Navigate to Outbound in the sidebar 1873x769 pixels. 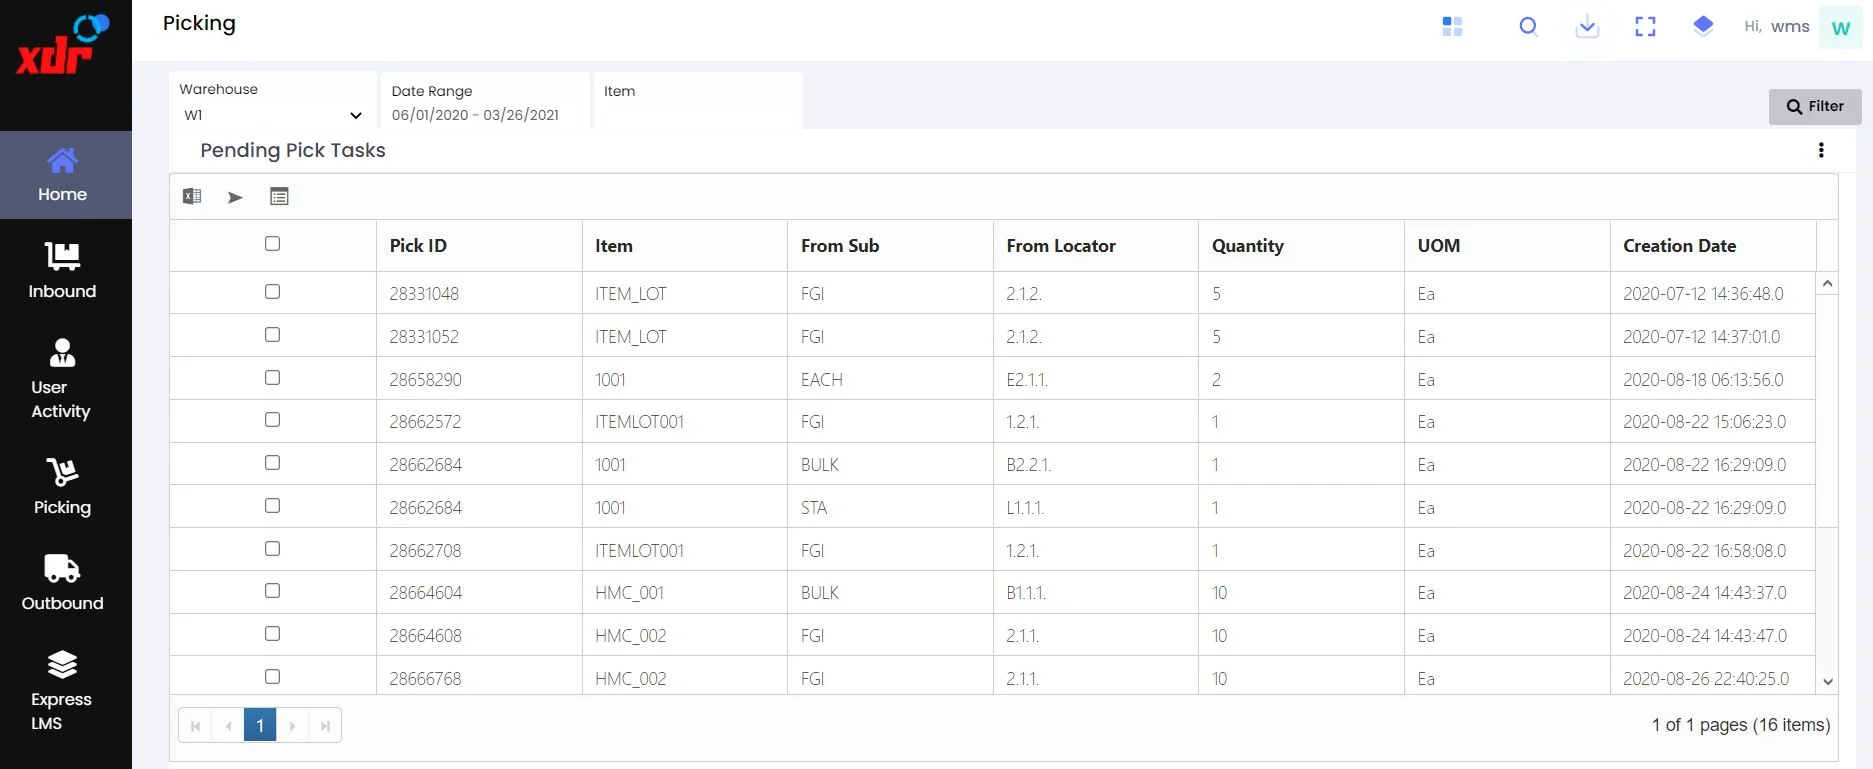click(x=62, y=582)
